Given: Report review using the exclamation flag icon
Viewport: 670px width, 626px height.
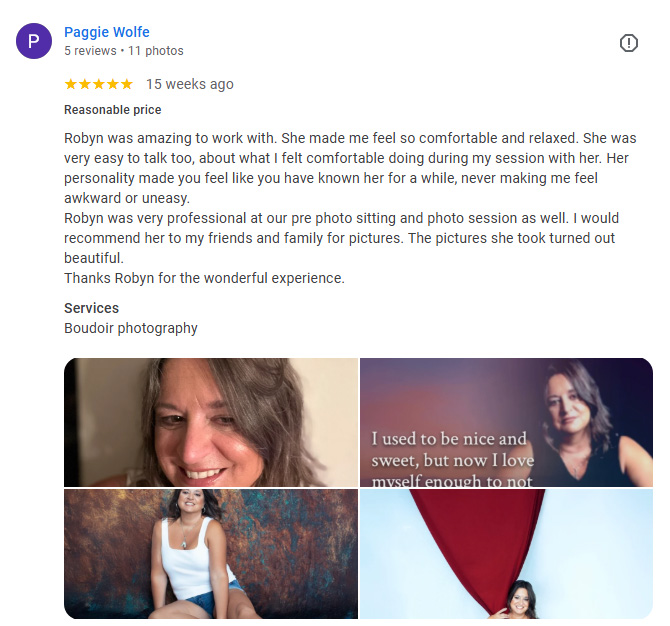Looking at the screenshot, I should coord(628,43).
